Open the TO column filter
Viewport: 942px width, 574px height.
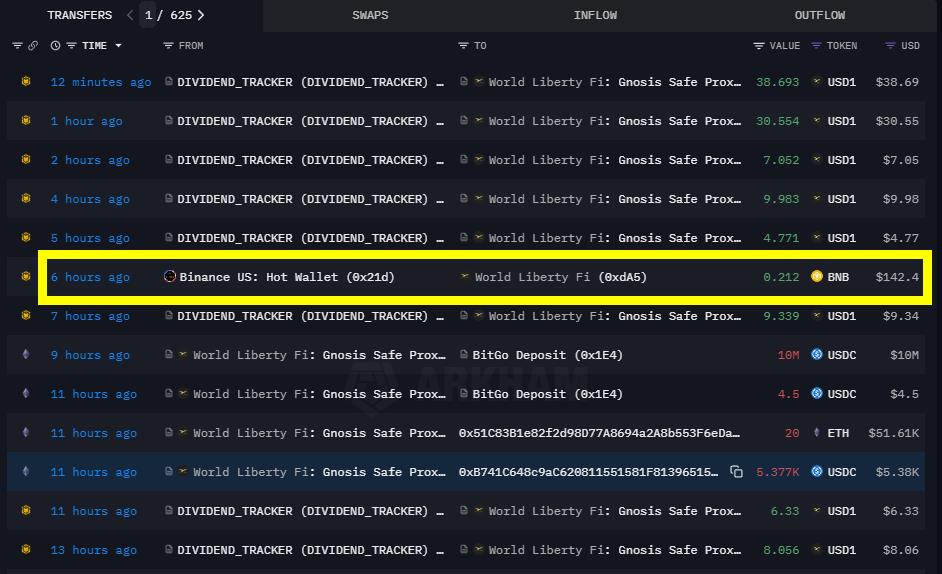(463, 46)
